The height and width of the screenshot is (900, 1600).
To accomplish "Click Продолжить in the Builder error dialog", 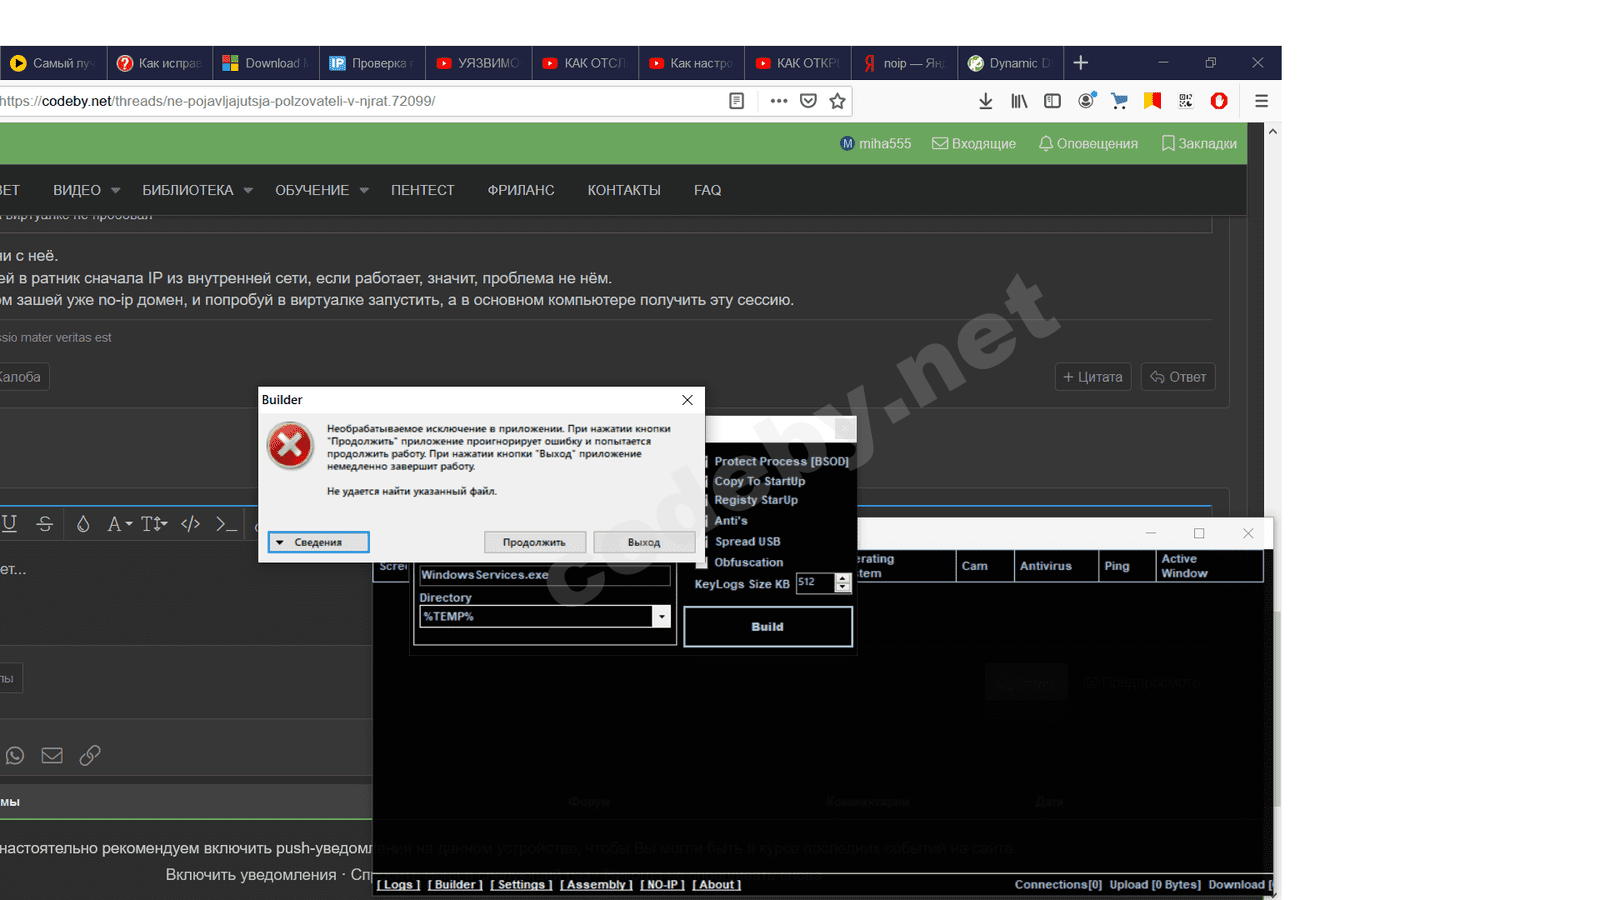I will (x=534, y=542).
